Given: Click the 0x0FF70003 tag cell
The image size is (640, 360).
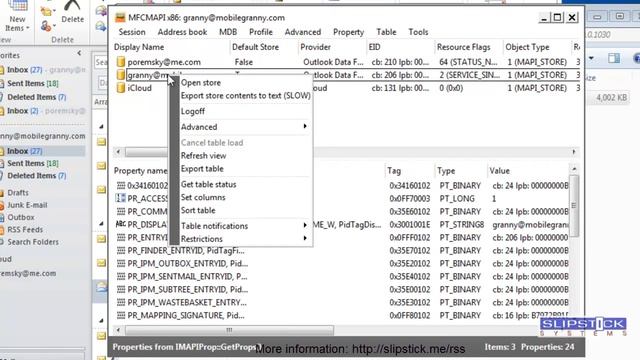Looking at the screenshot, I should click(409, 198).
